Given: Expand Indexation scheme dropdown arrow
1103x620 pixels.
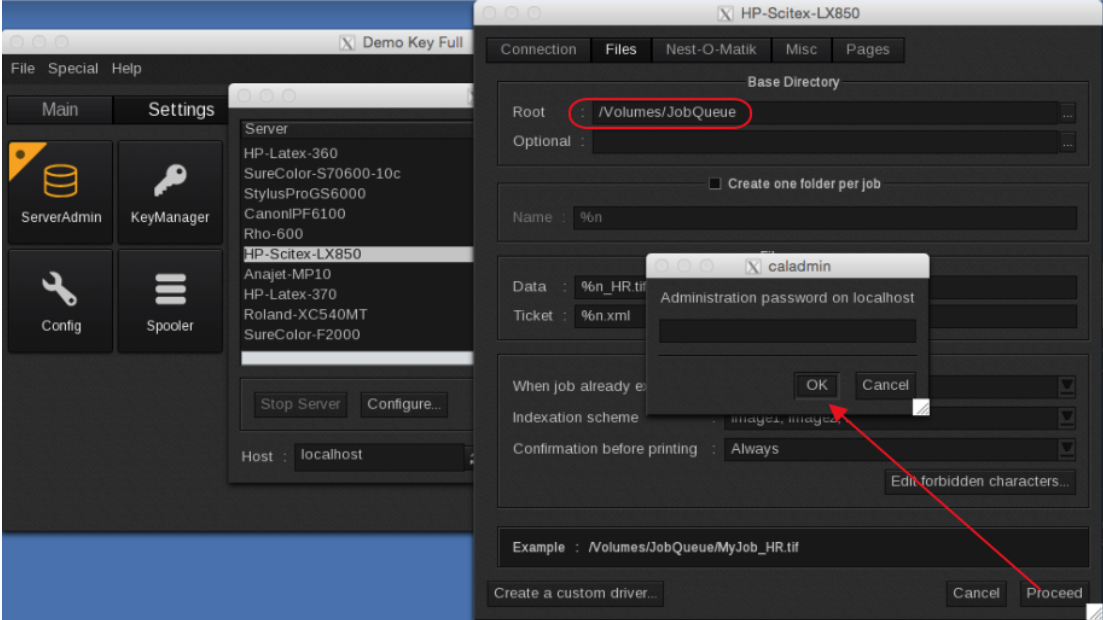Looking at the screenshot, I should [x=1067, y=418].
